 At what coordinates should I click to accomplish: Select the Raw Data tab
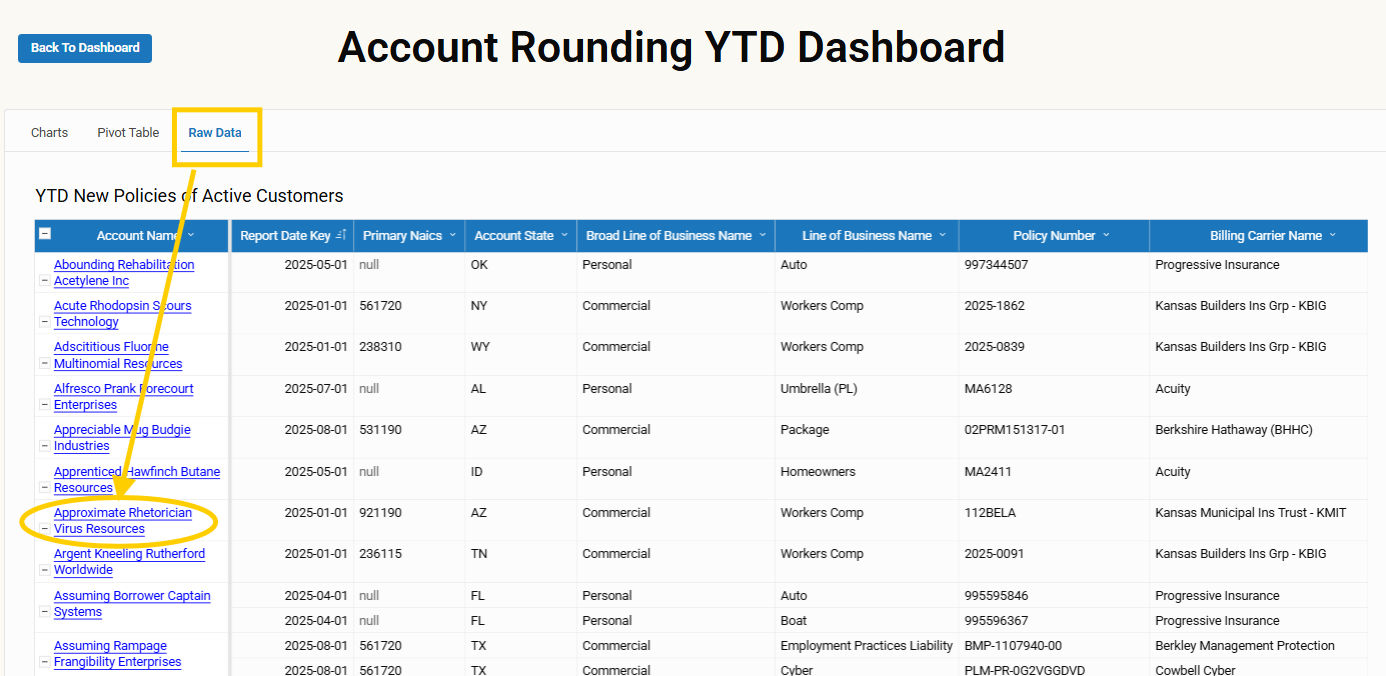pos(215,132)
